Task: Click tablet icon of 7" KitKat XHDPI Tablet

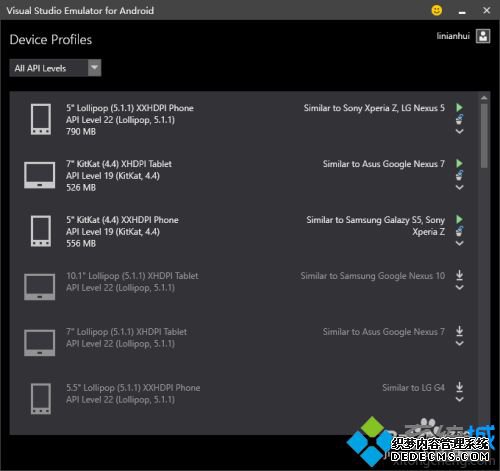Action: 39,175
